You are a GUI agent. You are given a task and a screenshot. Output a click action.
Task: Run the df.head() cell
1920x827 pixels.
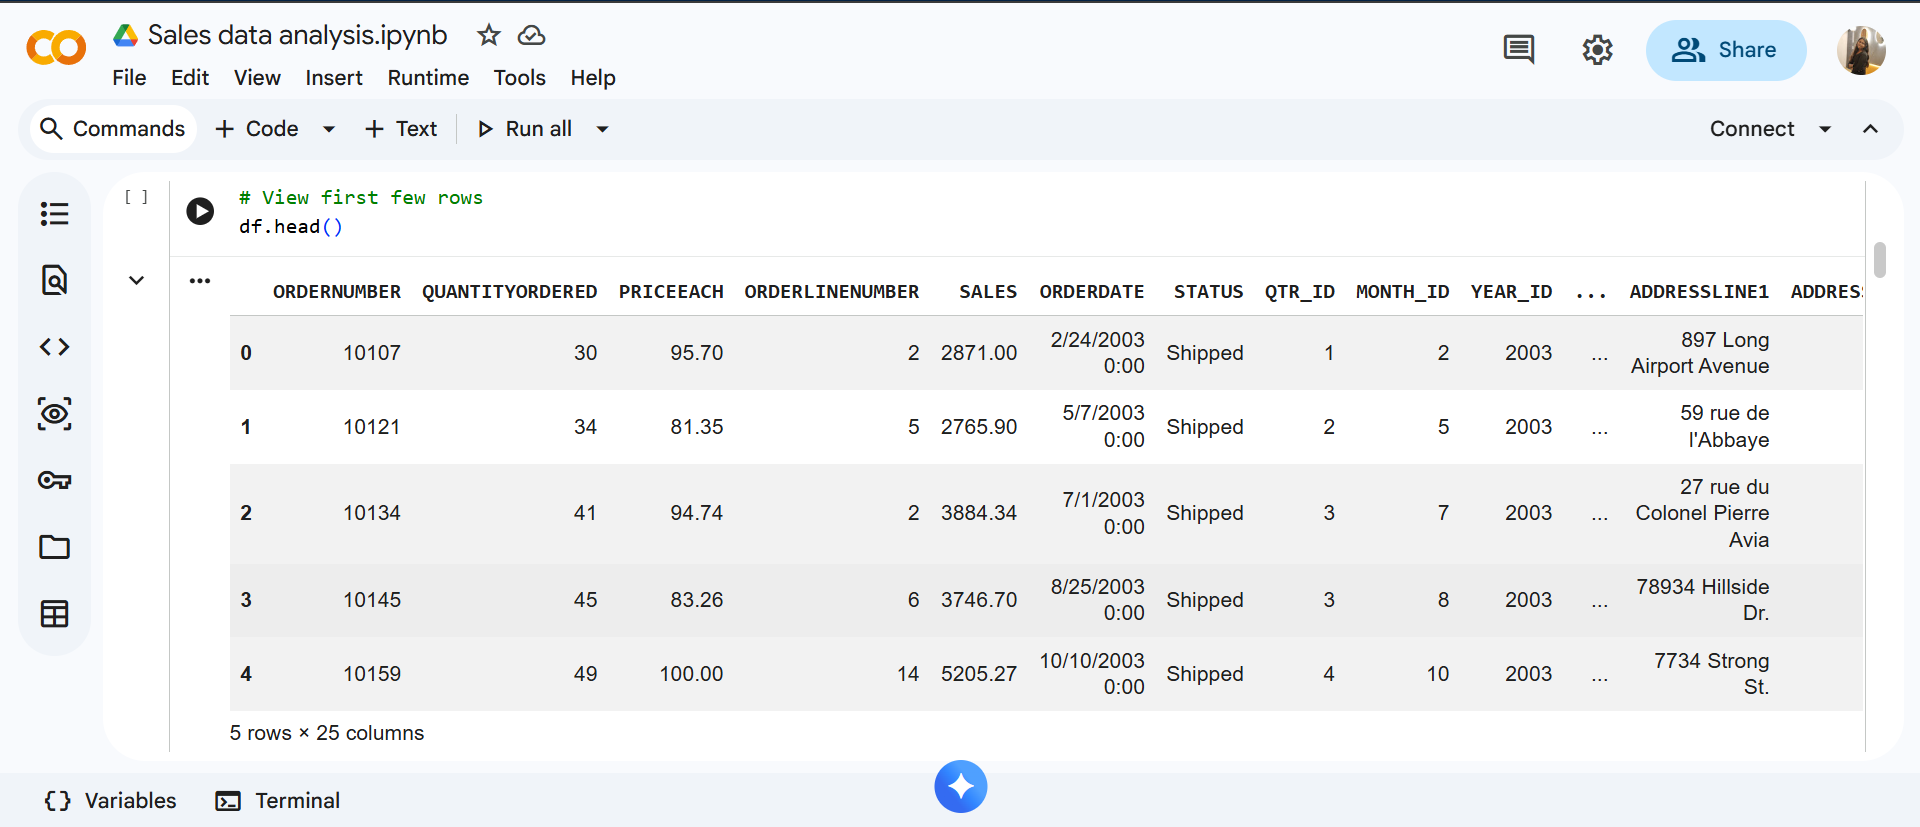point(200,211)
